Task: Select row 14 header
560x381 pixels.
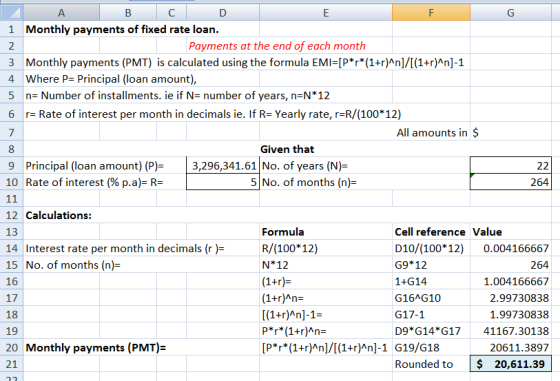Action: [11, 248]
